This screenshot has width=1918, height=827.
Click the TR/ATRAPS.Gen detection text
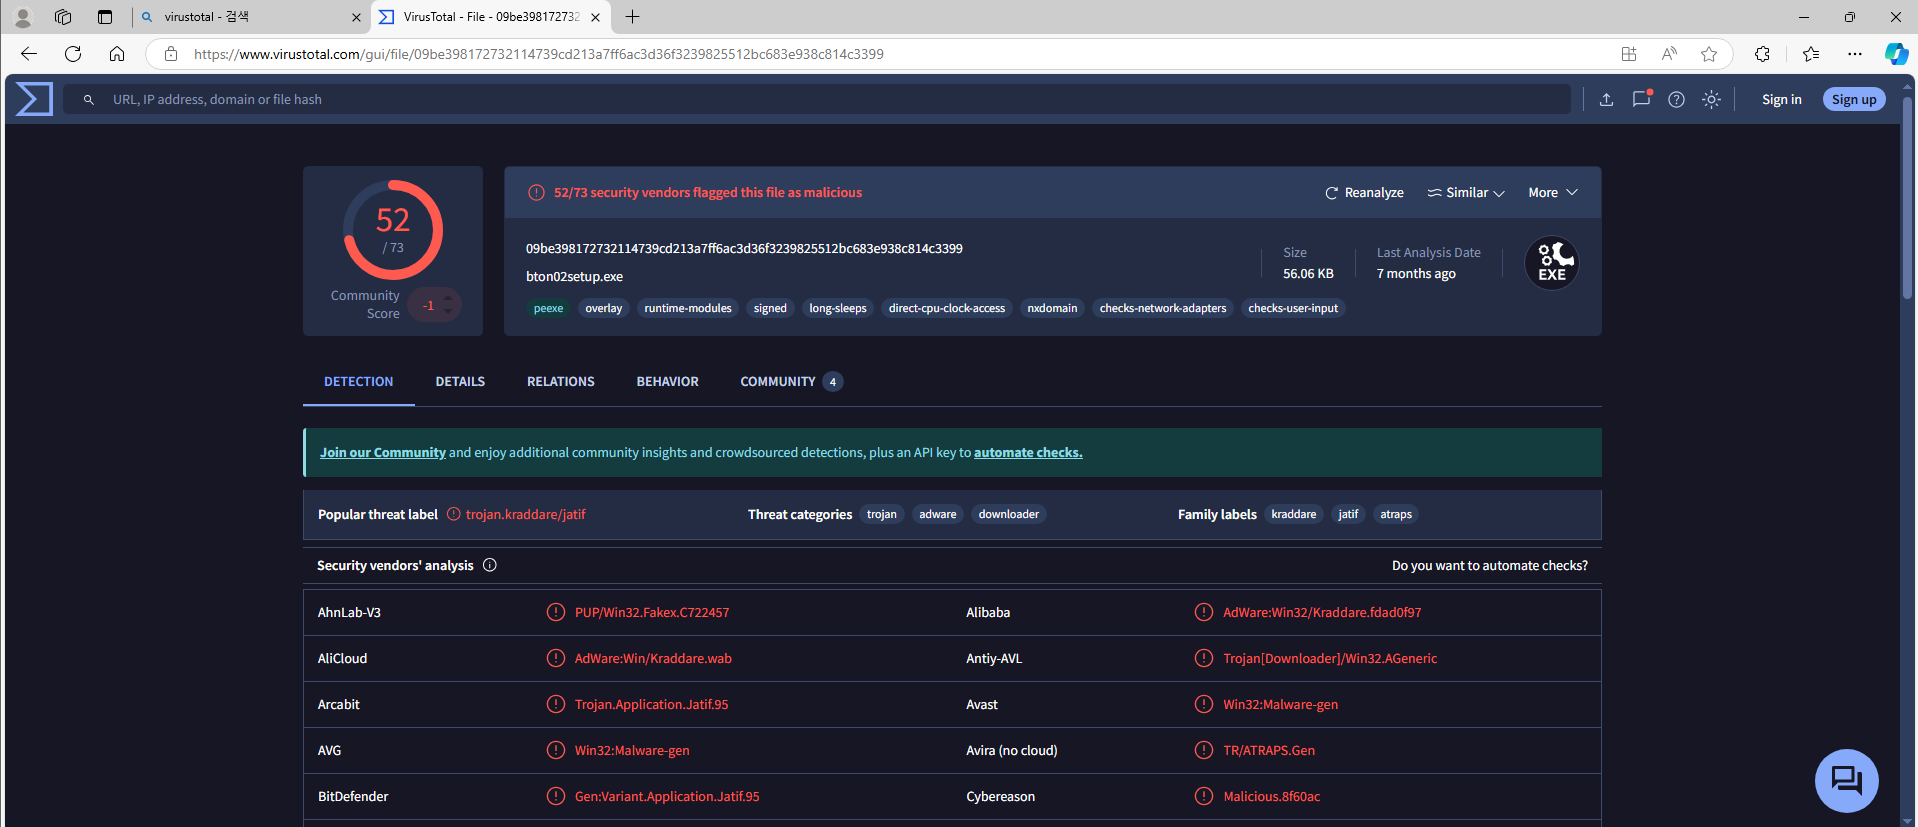(1269, 751)
